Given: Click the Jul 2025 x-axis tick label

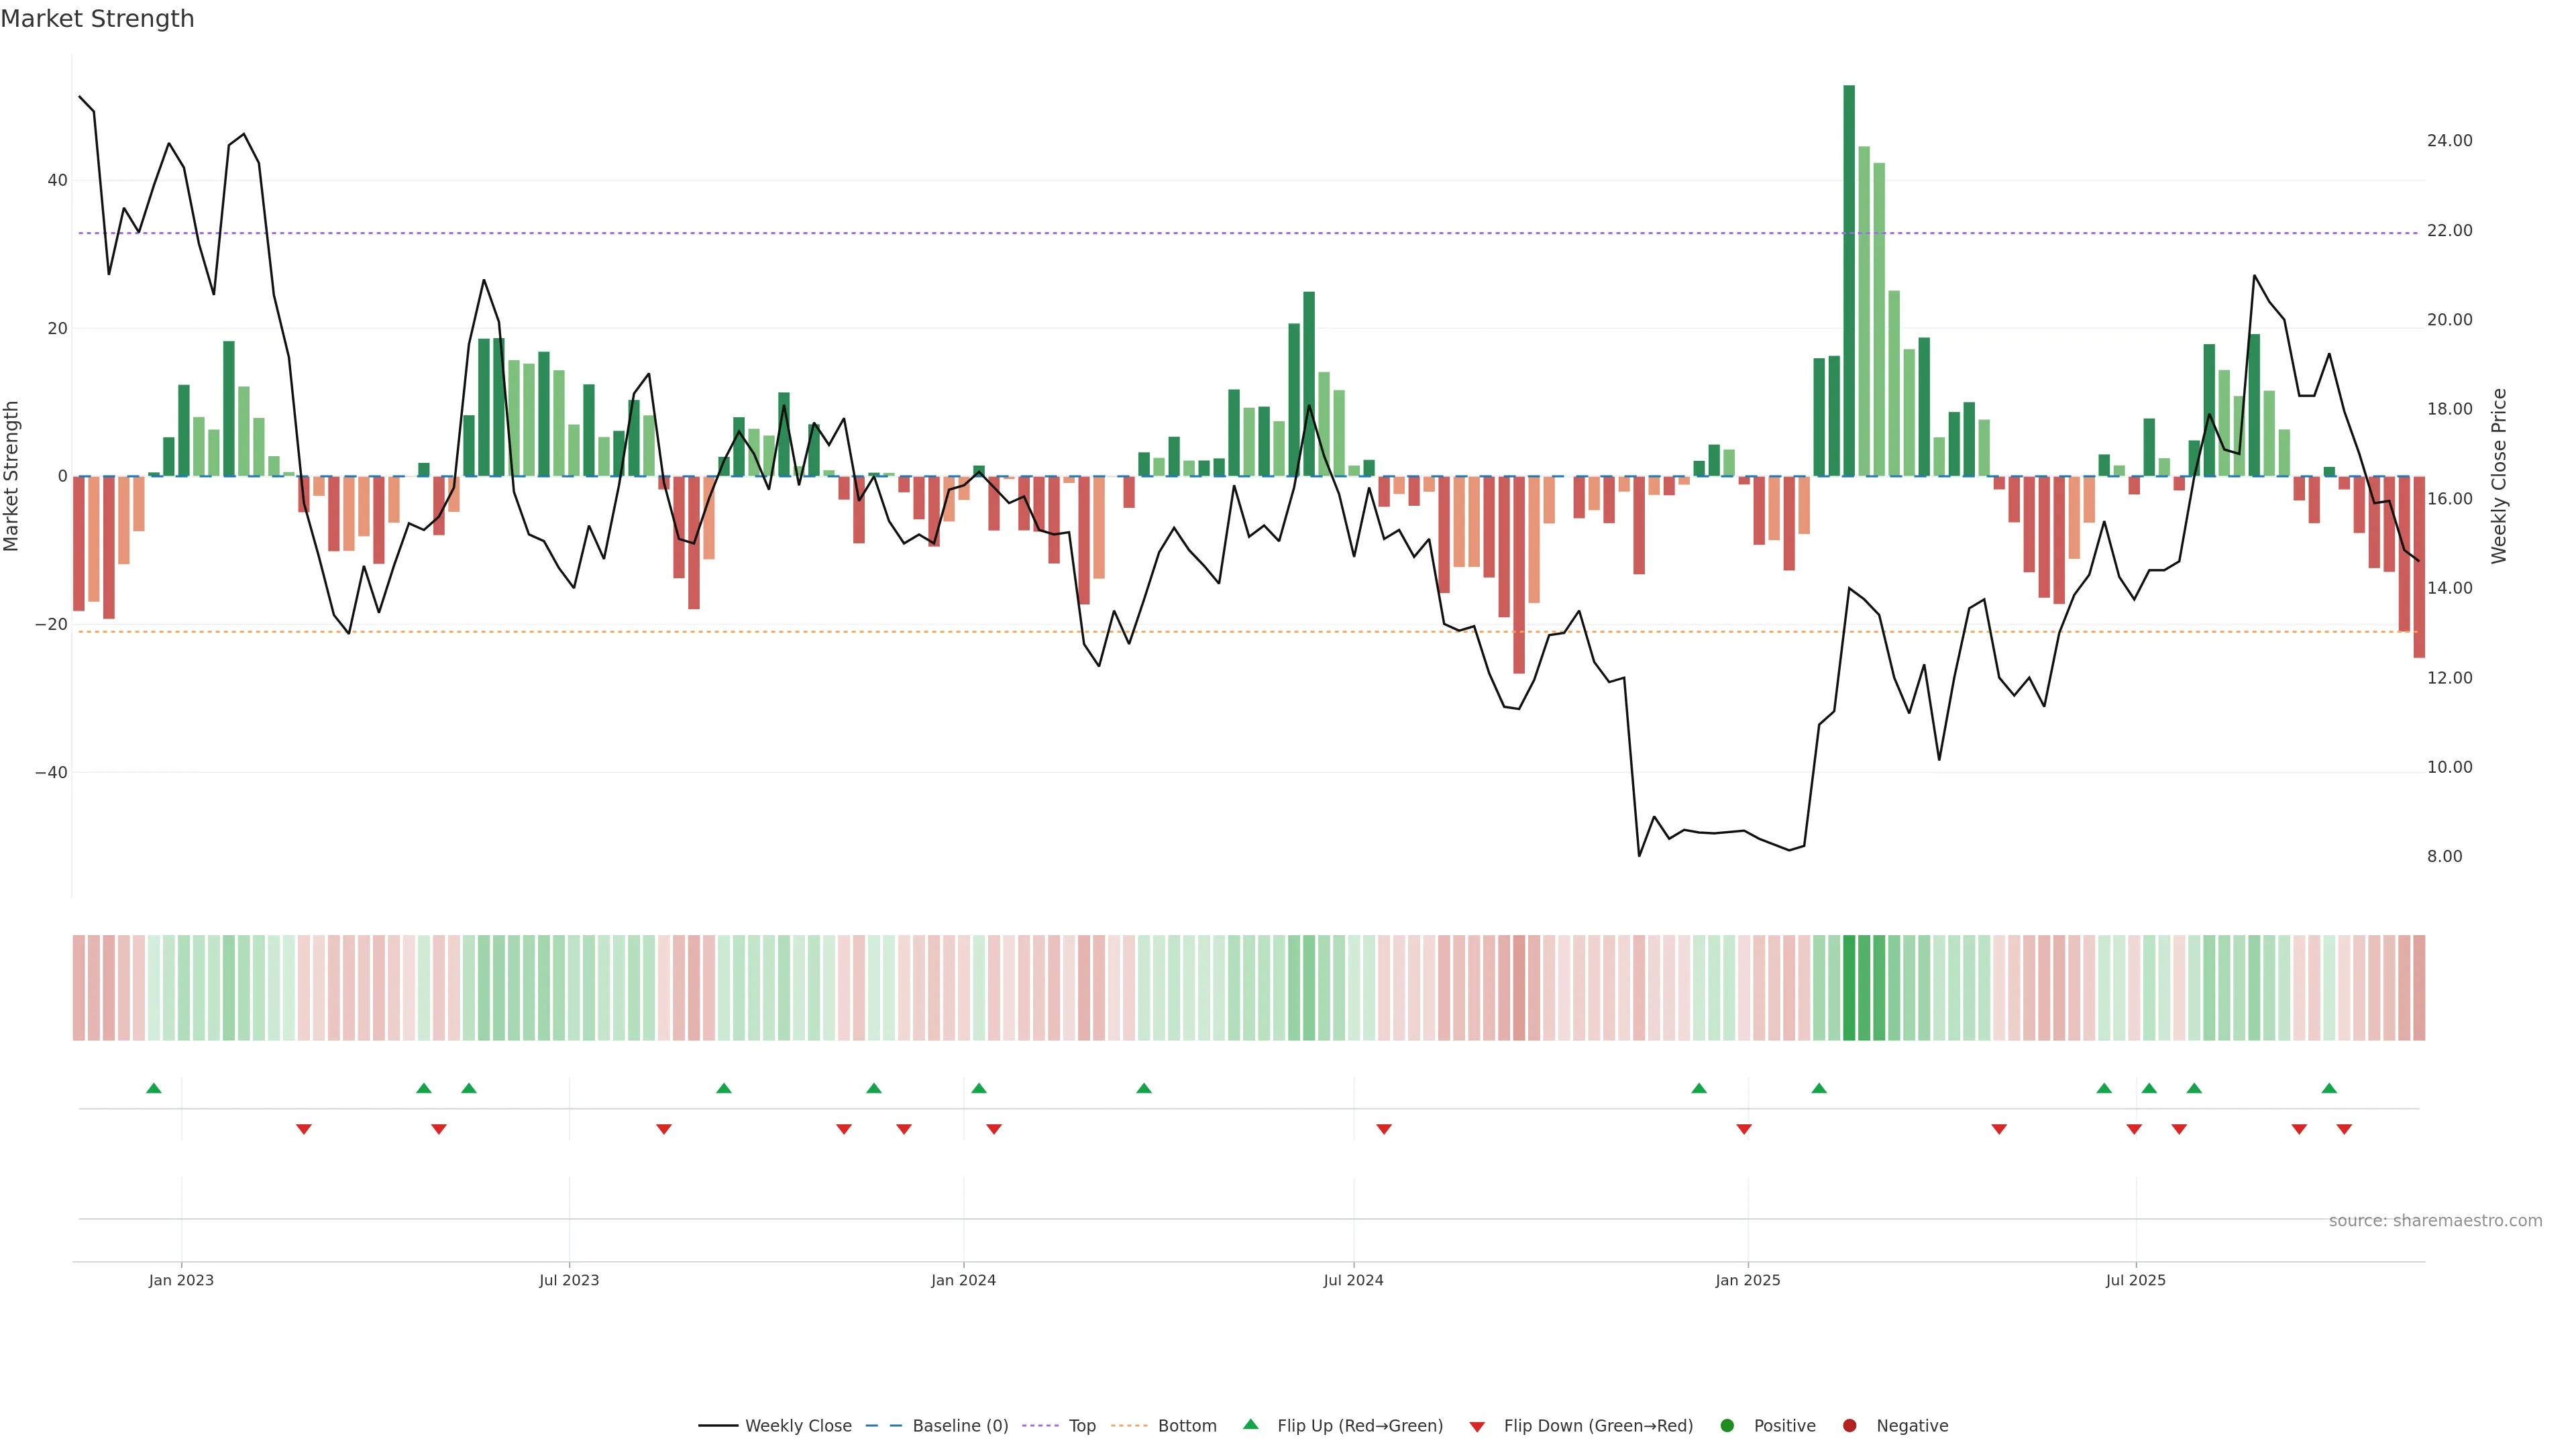Looking at the screenshot, I should (x=2135, y=1280).
